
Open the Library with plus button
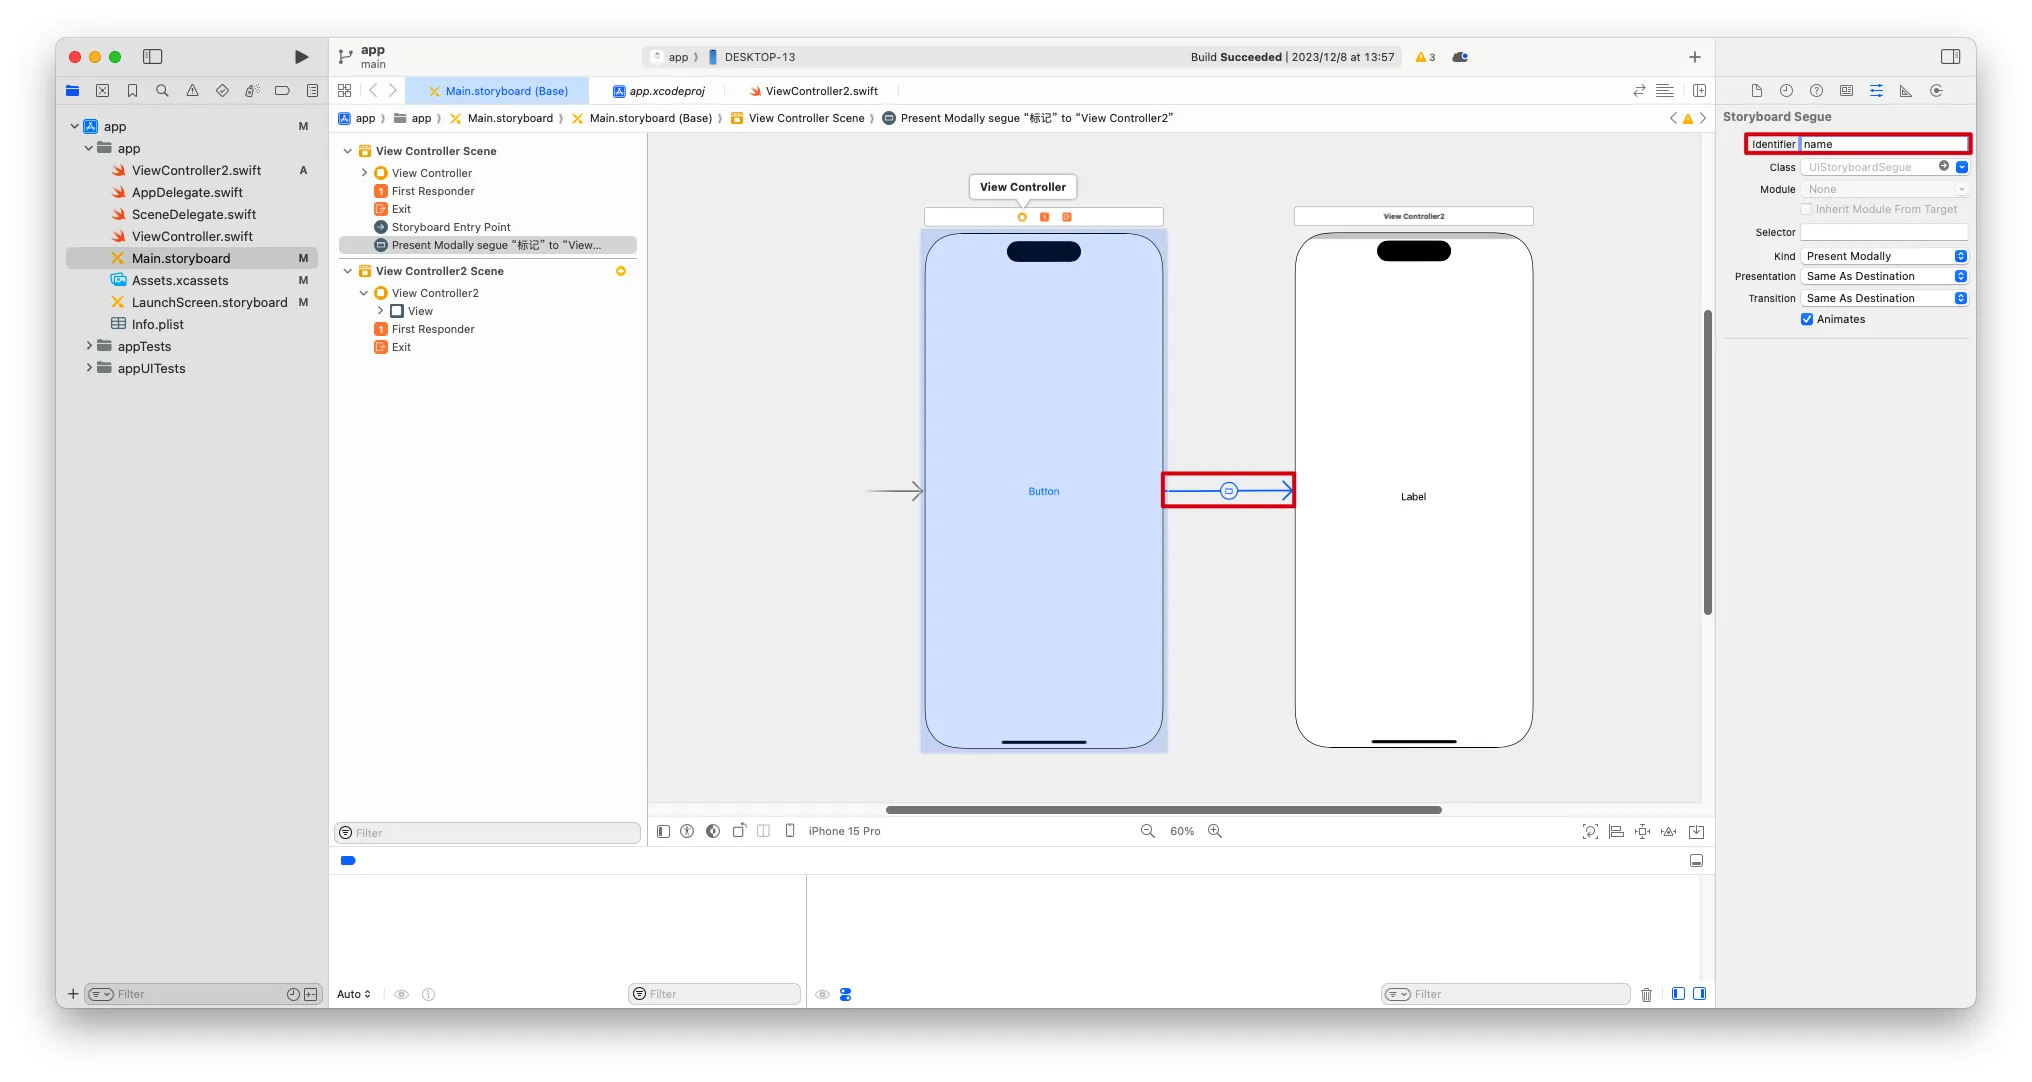[x=1694, y=57]
